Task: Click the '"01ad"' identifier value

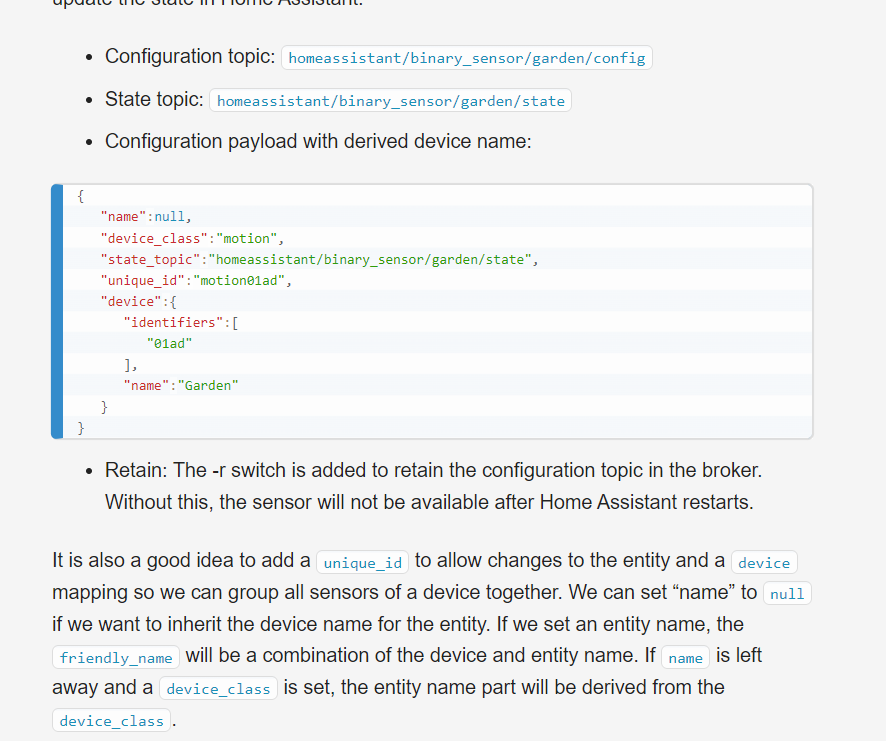Action: [x=170, y=344]
